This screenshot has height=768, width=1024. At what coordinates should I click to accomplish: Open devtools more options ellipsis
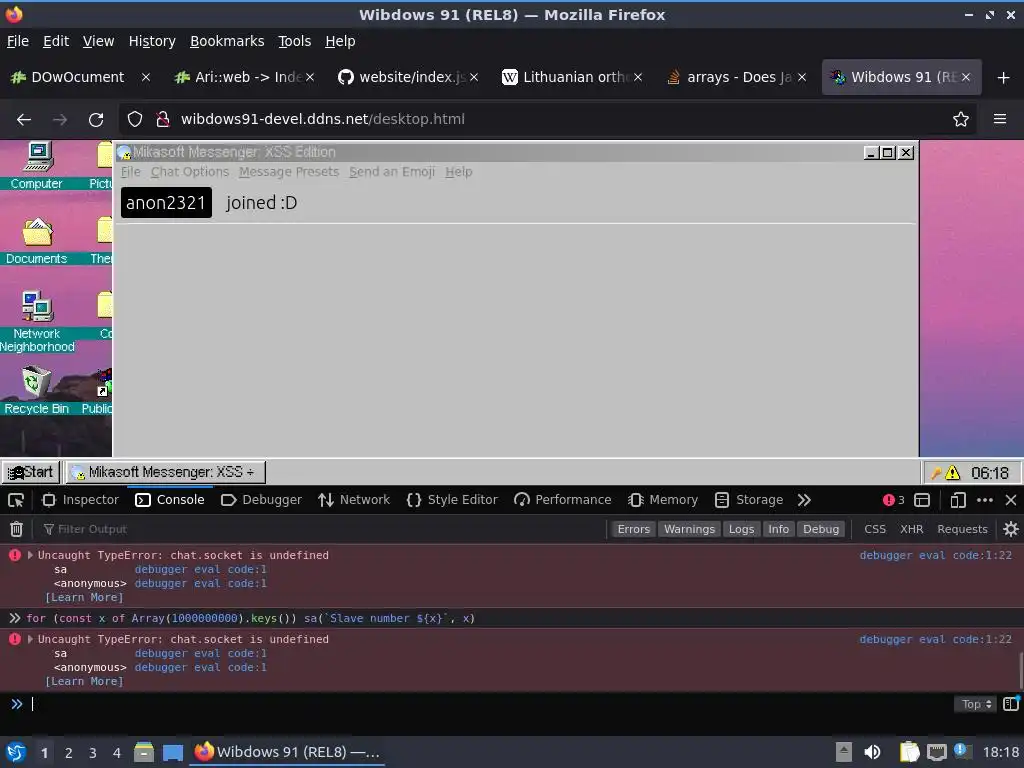pyautogui.click(x=985, y=500)
